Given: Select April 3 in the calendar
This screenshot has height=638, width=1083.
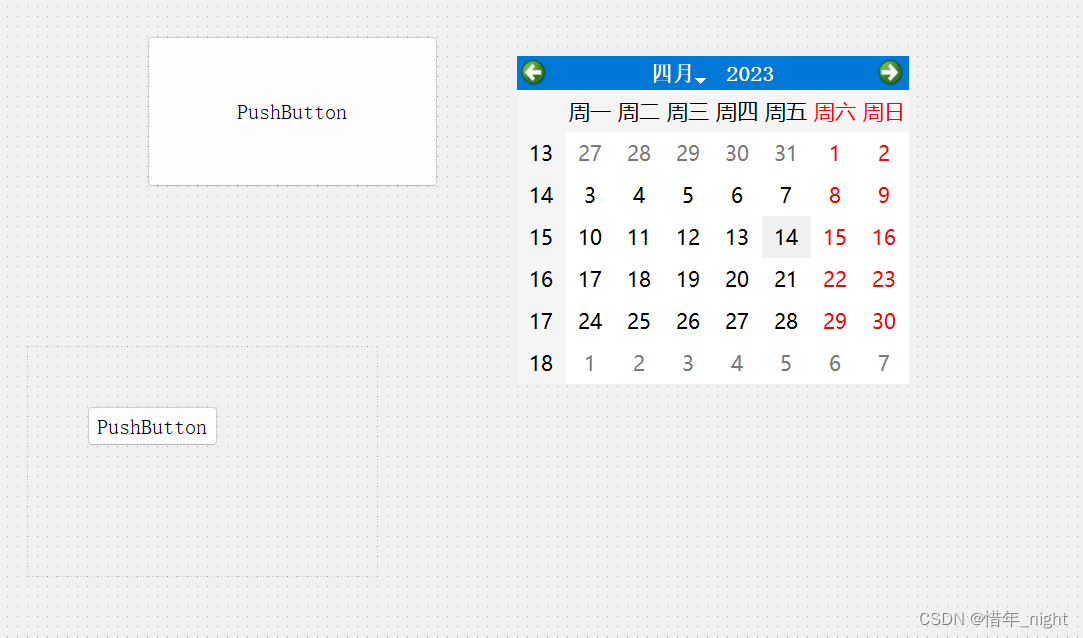Looking at the screenshot, I should tap(590, 195).
